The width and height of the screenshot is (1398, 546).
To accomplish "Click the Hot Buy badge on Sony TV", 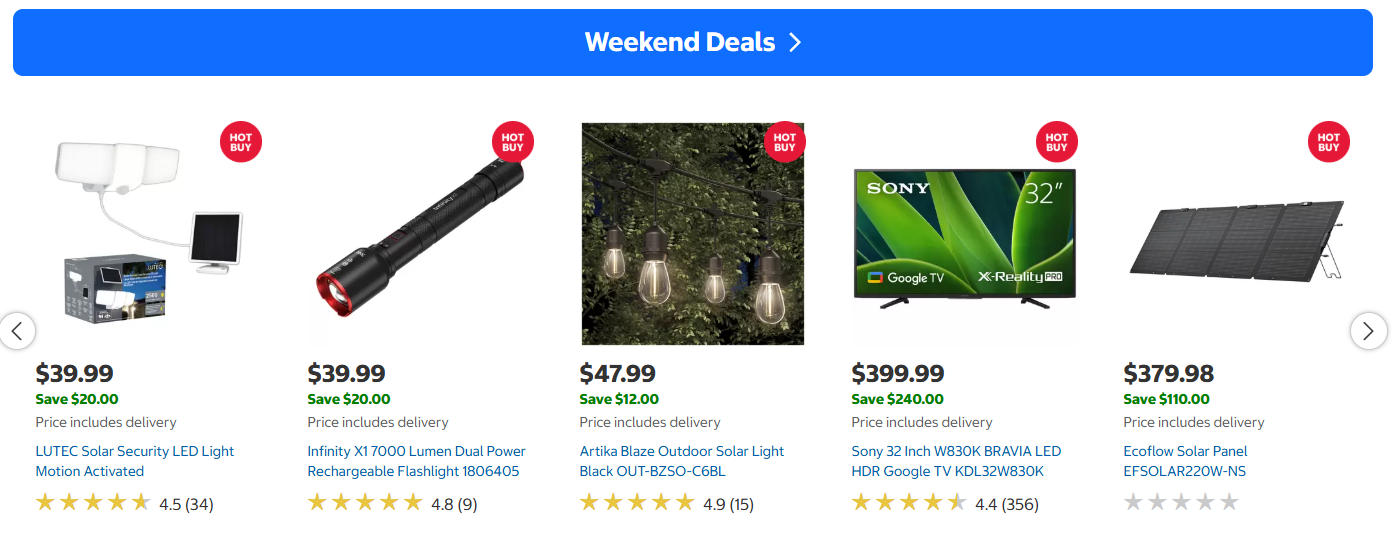I will (x=1057, y=143).
